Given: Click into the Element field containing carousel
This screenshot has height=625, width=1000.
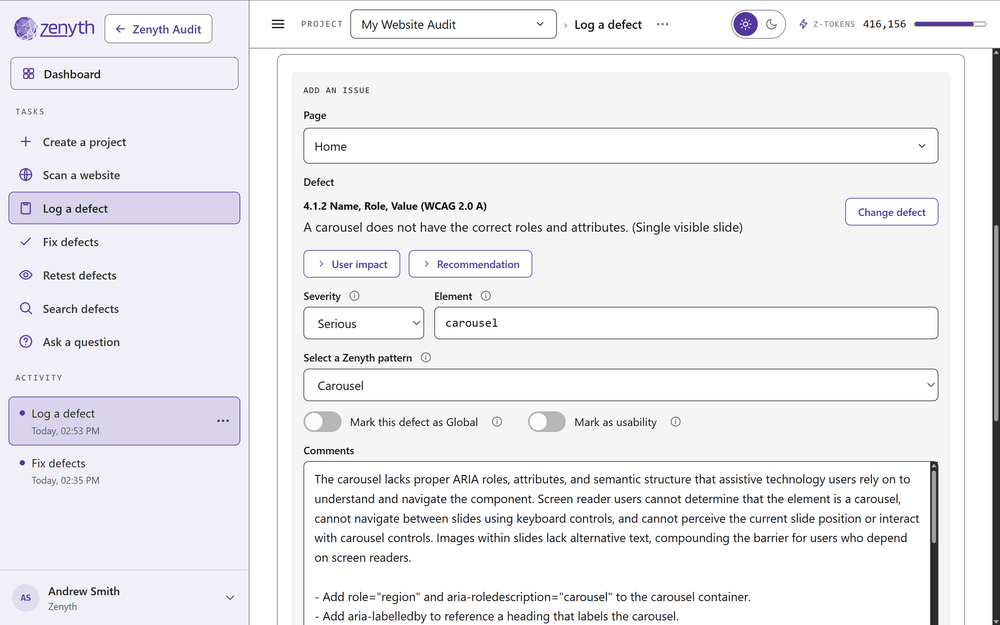Looking at the screenshot, I should click(x=686, y=323).
